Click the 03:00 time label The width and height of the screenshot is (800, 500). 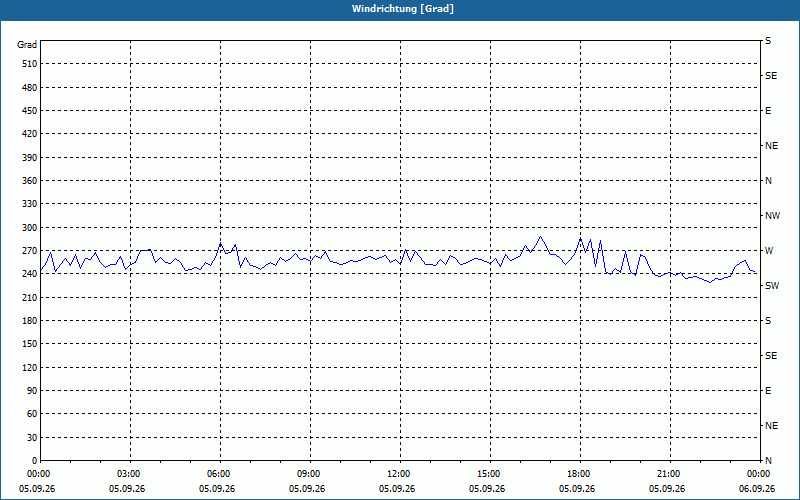130,474
